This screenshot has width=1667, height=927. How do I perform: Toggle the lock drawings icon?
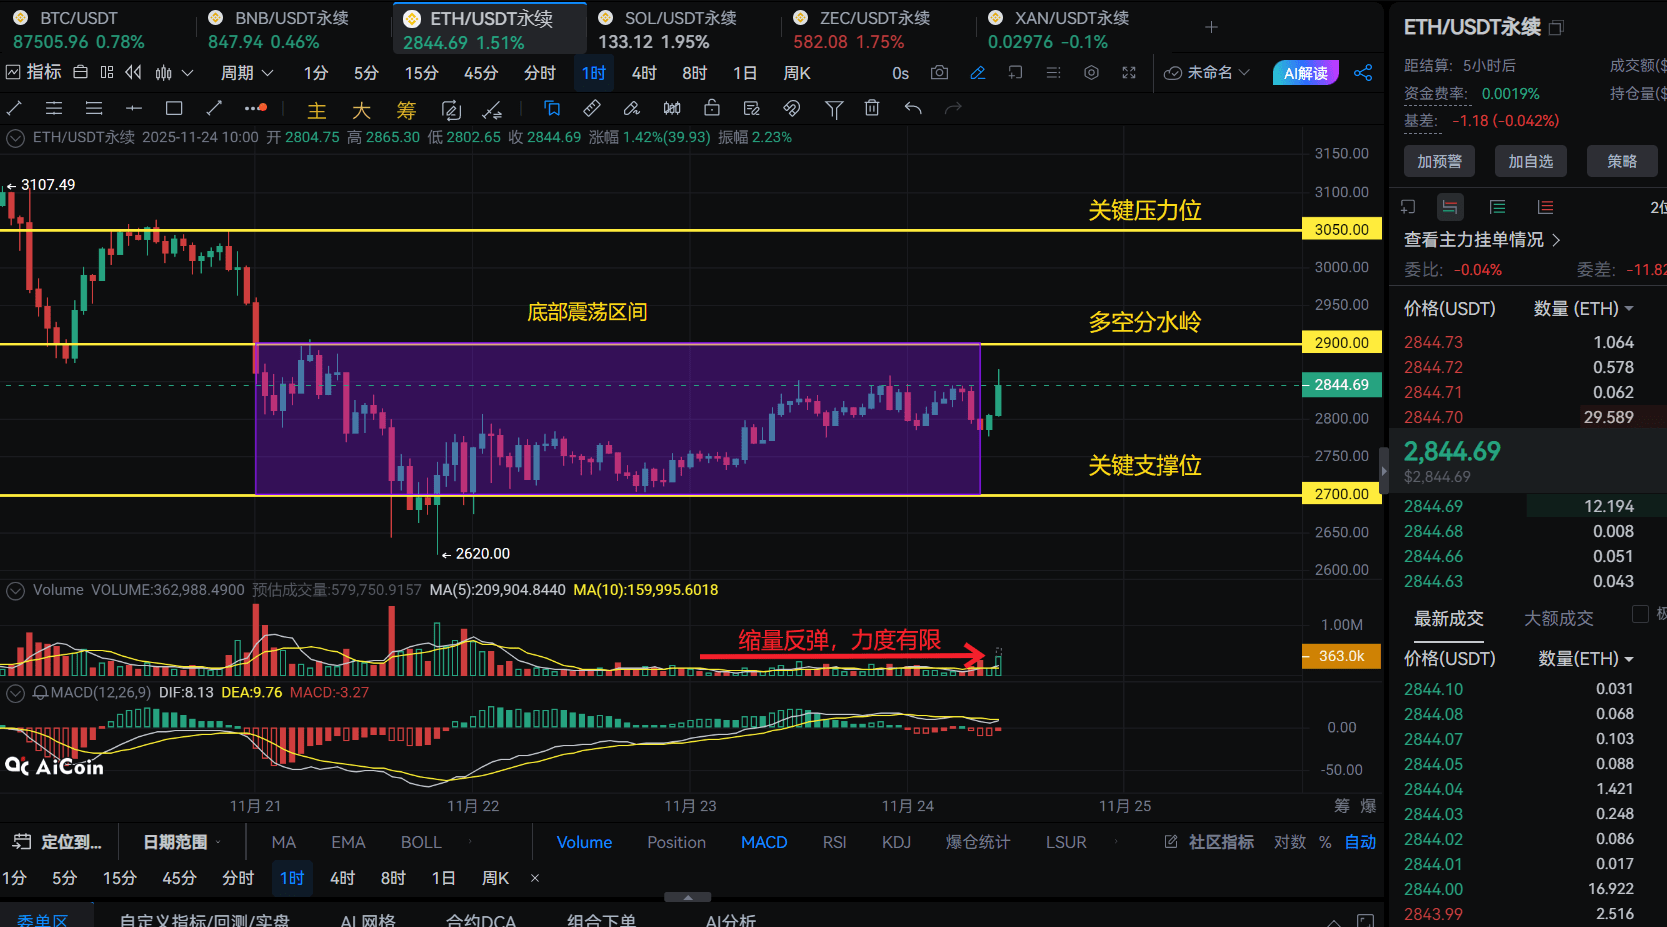coord(712,108)
